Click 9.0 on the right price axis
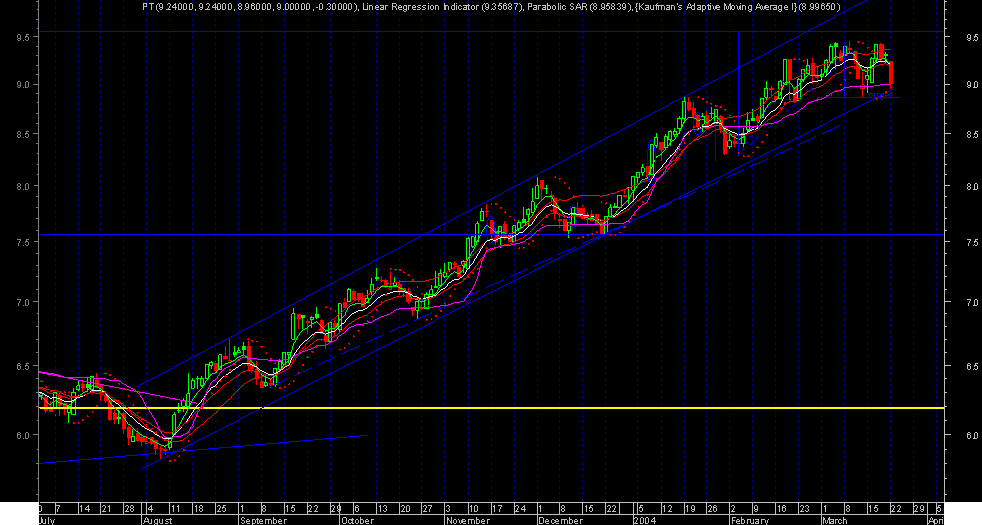Screen dimensions: 982x525 (x=971, y=85)
